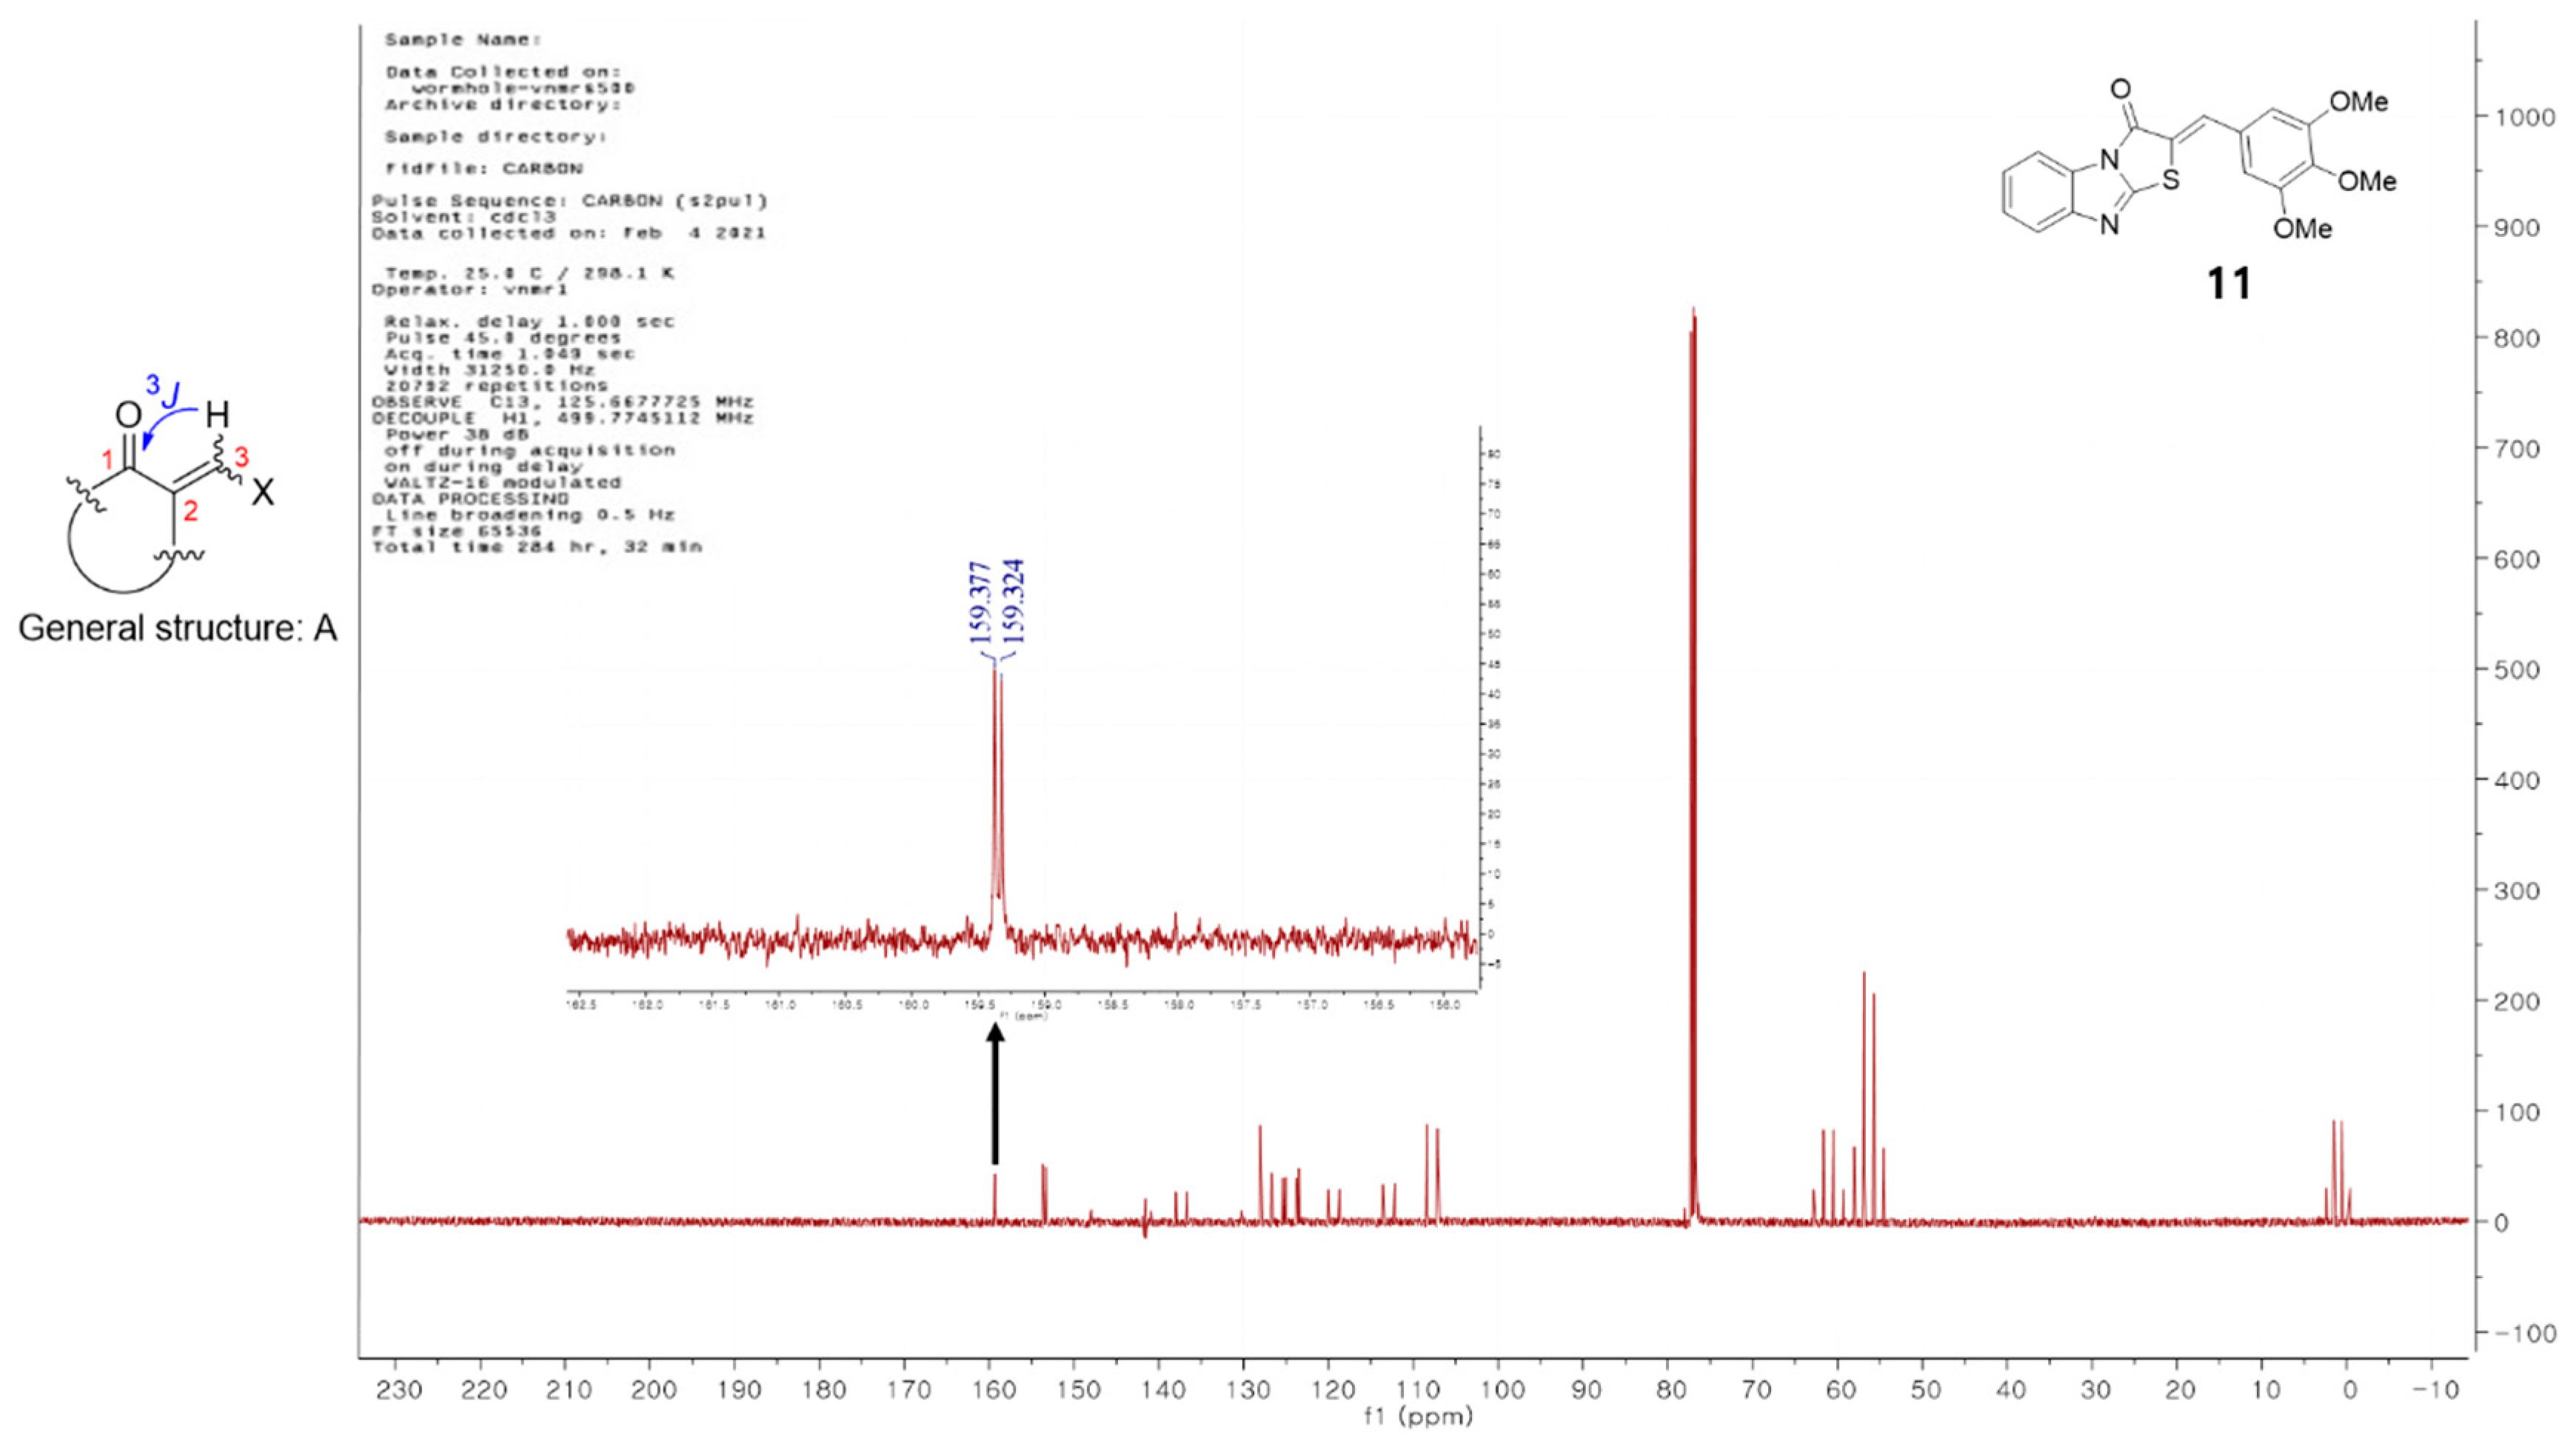Click the General structure: A caption
This screenshot has height=1447, width=2576.
(x=178, y=628)
